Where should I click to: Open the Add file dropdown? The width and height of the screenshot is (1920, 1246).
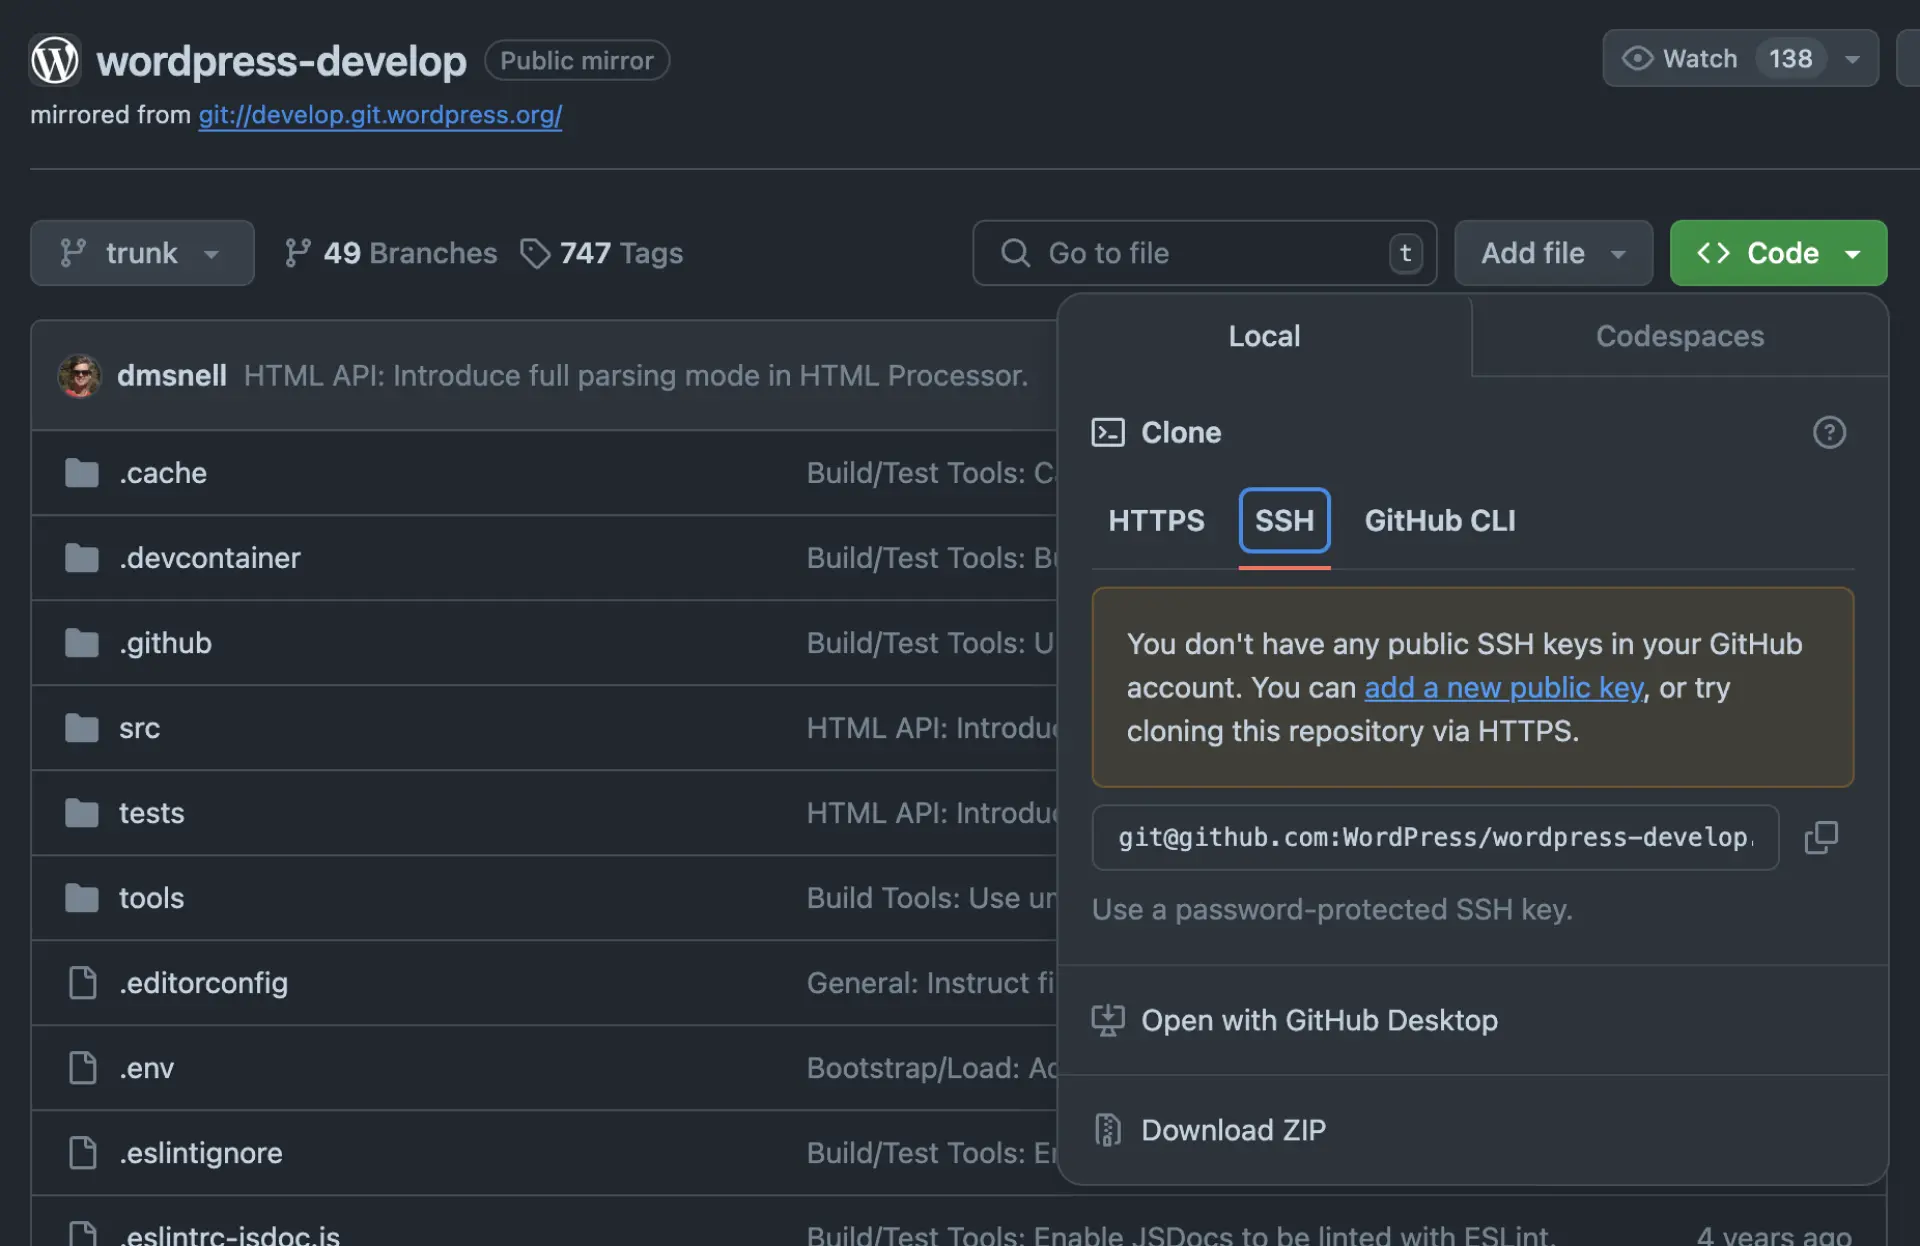[x=1552, y=253]
